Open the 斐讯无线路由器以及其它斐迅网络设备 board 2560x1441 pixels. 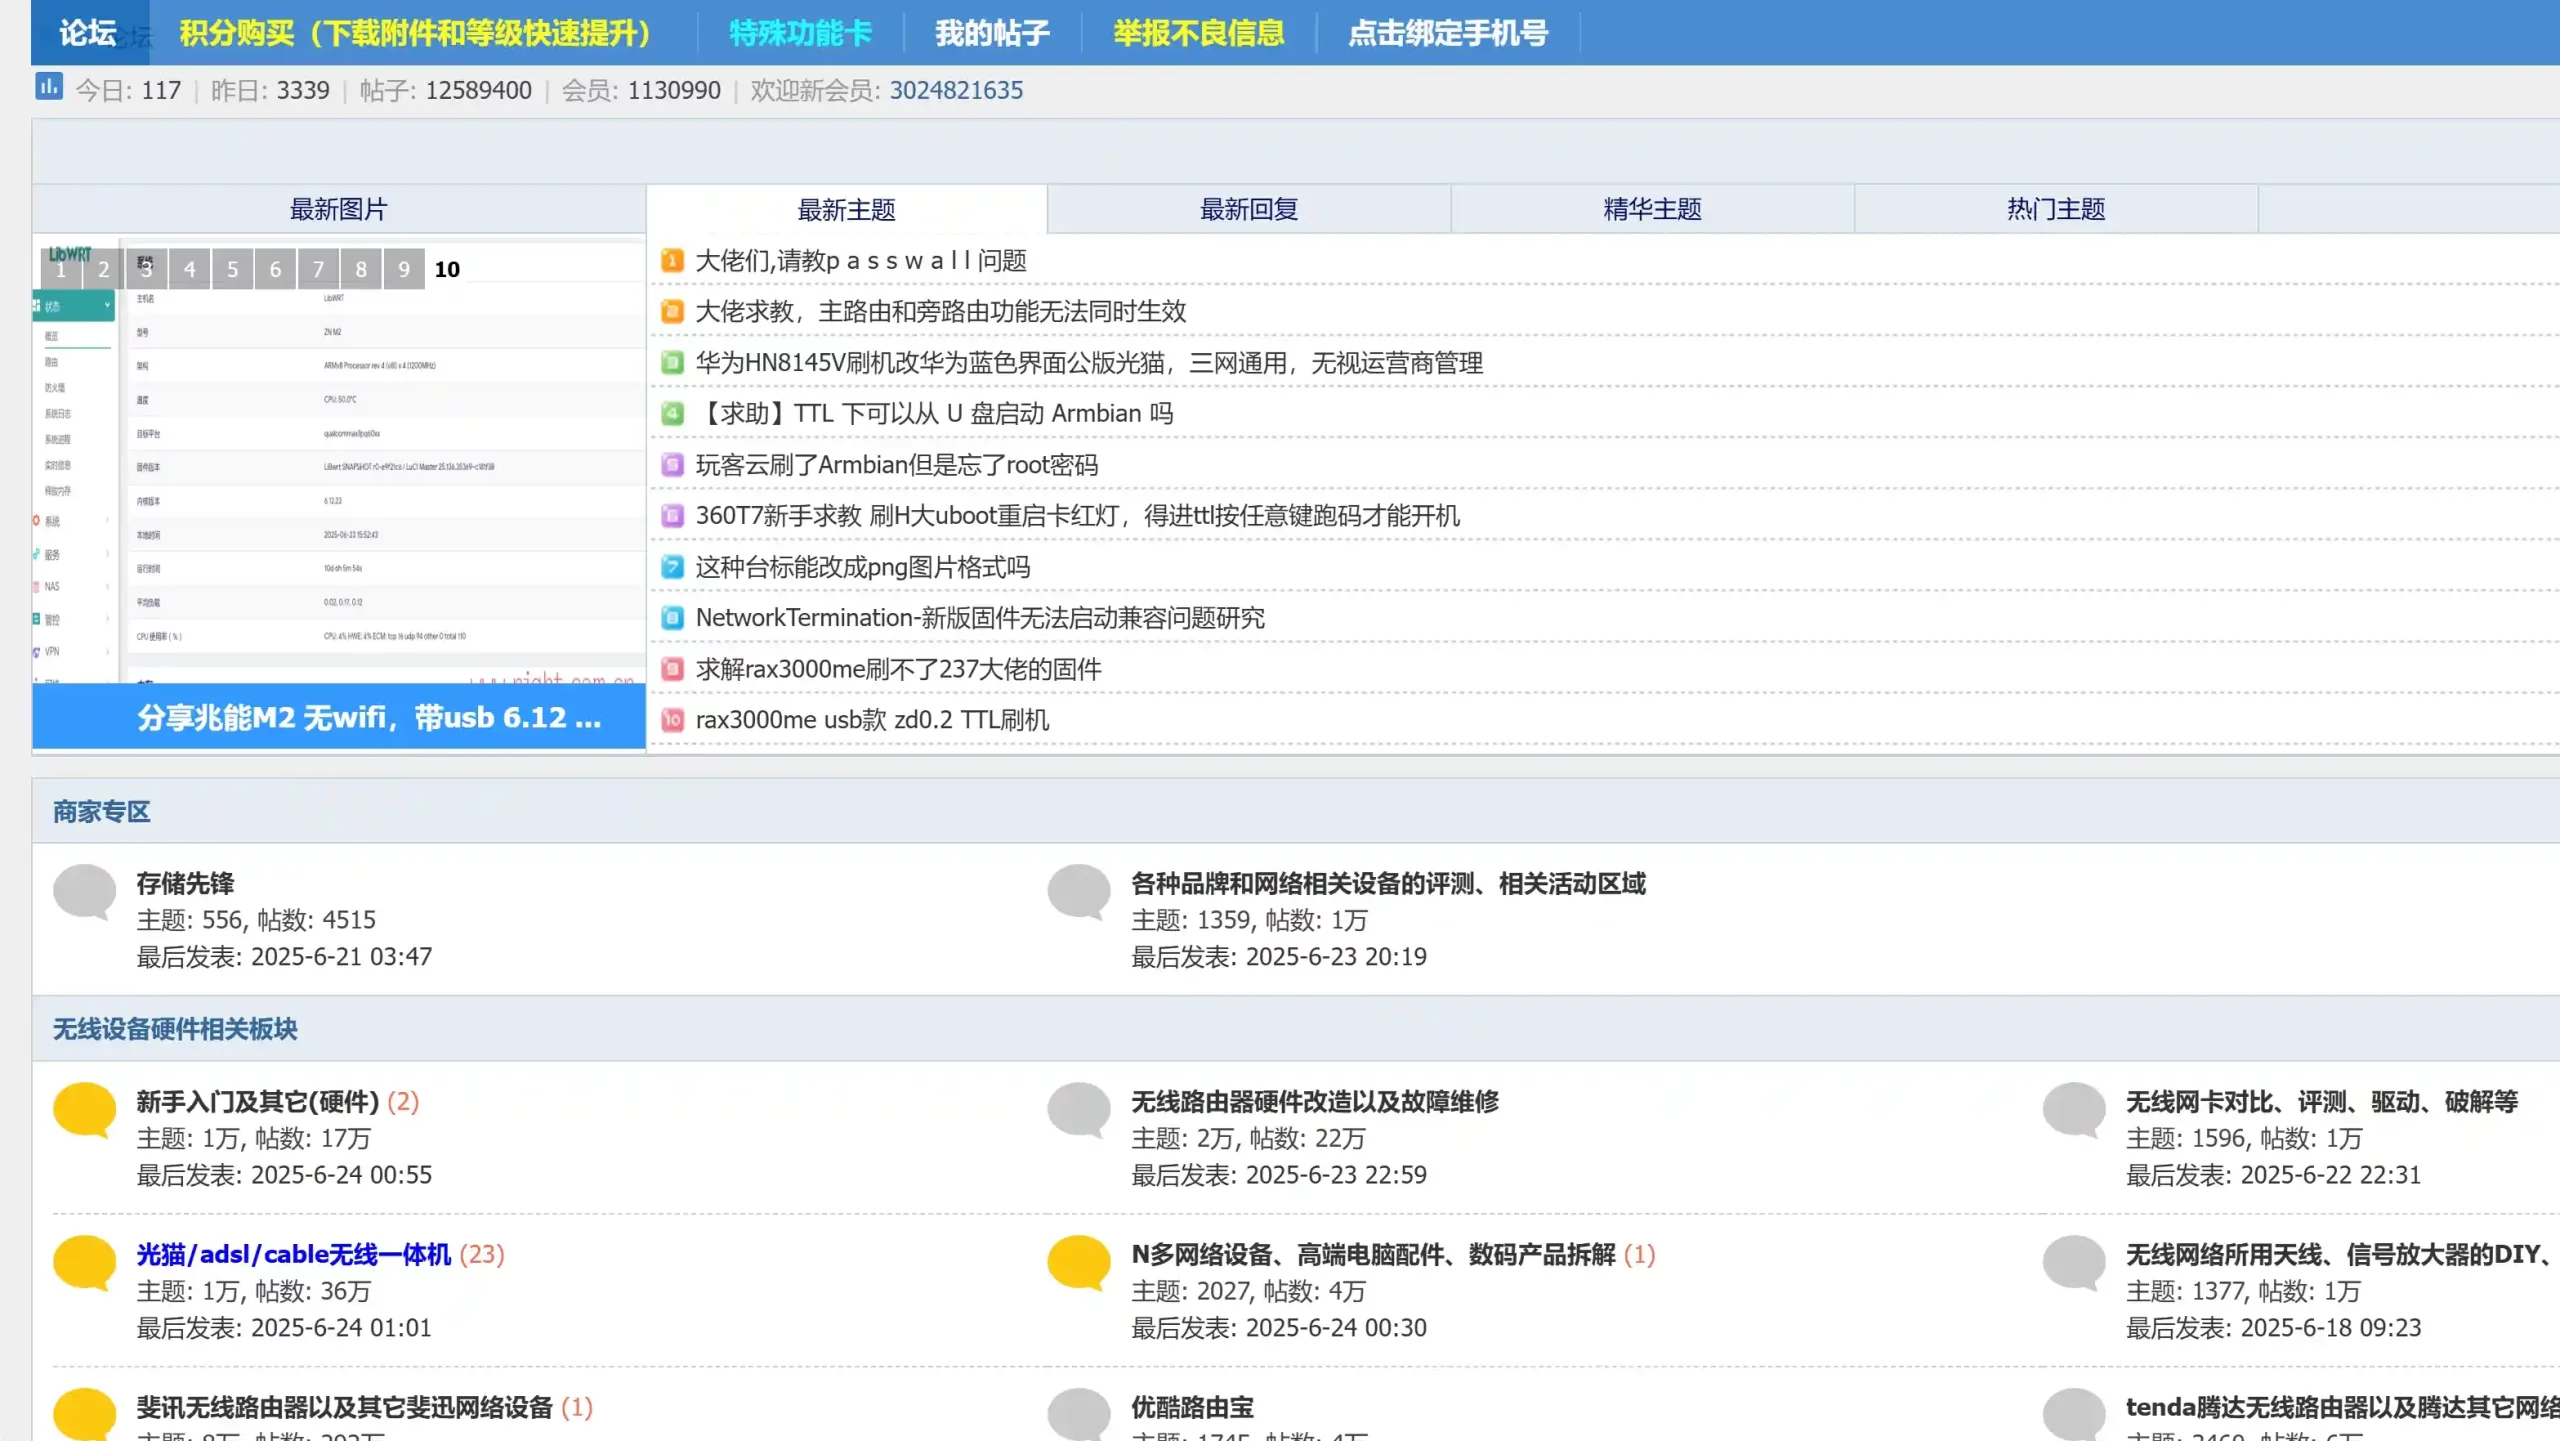[x=344, y=1407]
